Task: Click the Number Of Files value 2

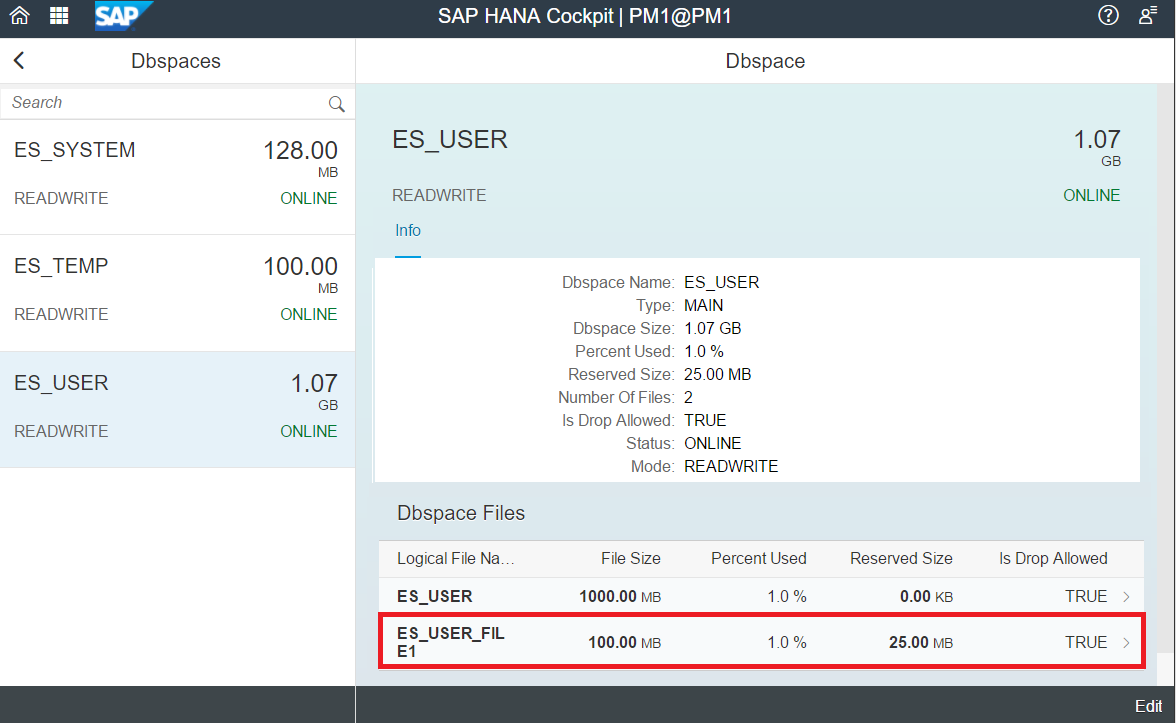Action: click(x=688, y=398)
